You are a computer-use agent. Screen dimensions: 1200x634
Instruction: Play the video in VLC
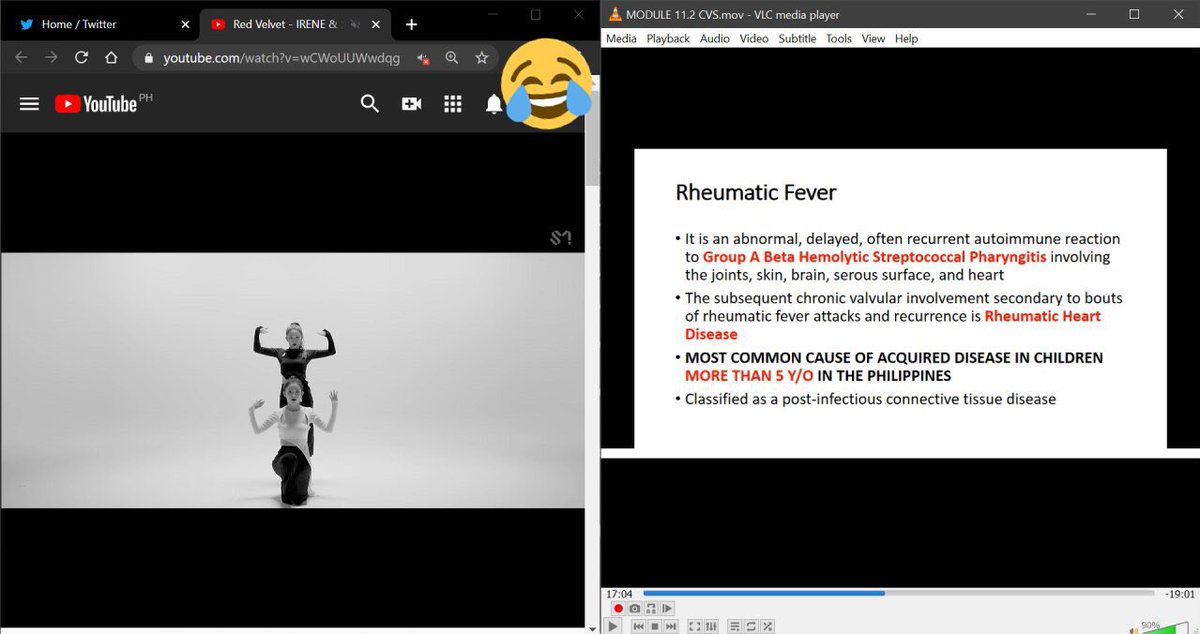613,626
